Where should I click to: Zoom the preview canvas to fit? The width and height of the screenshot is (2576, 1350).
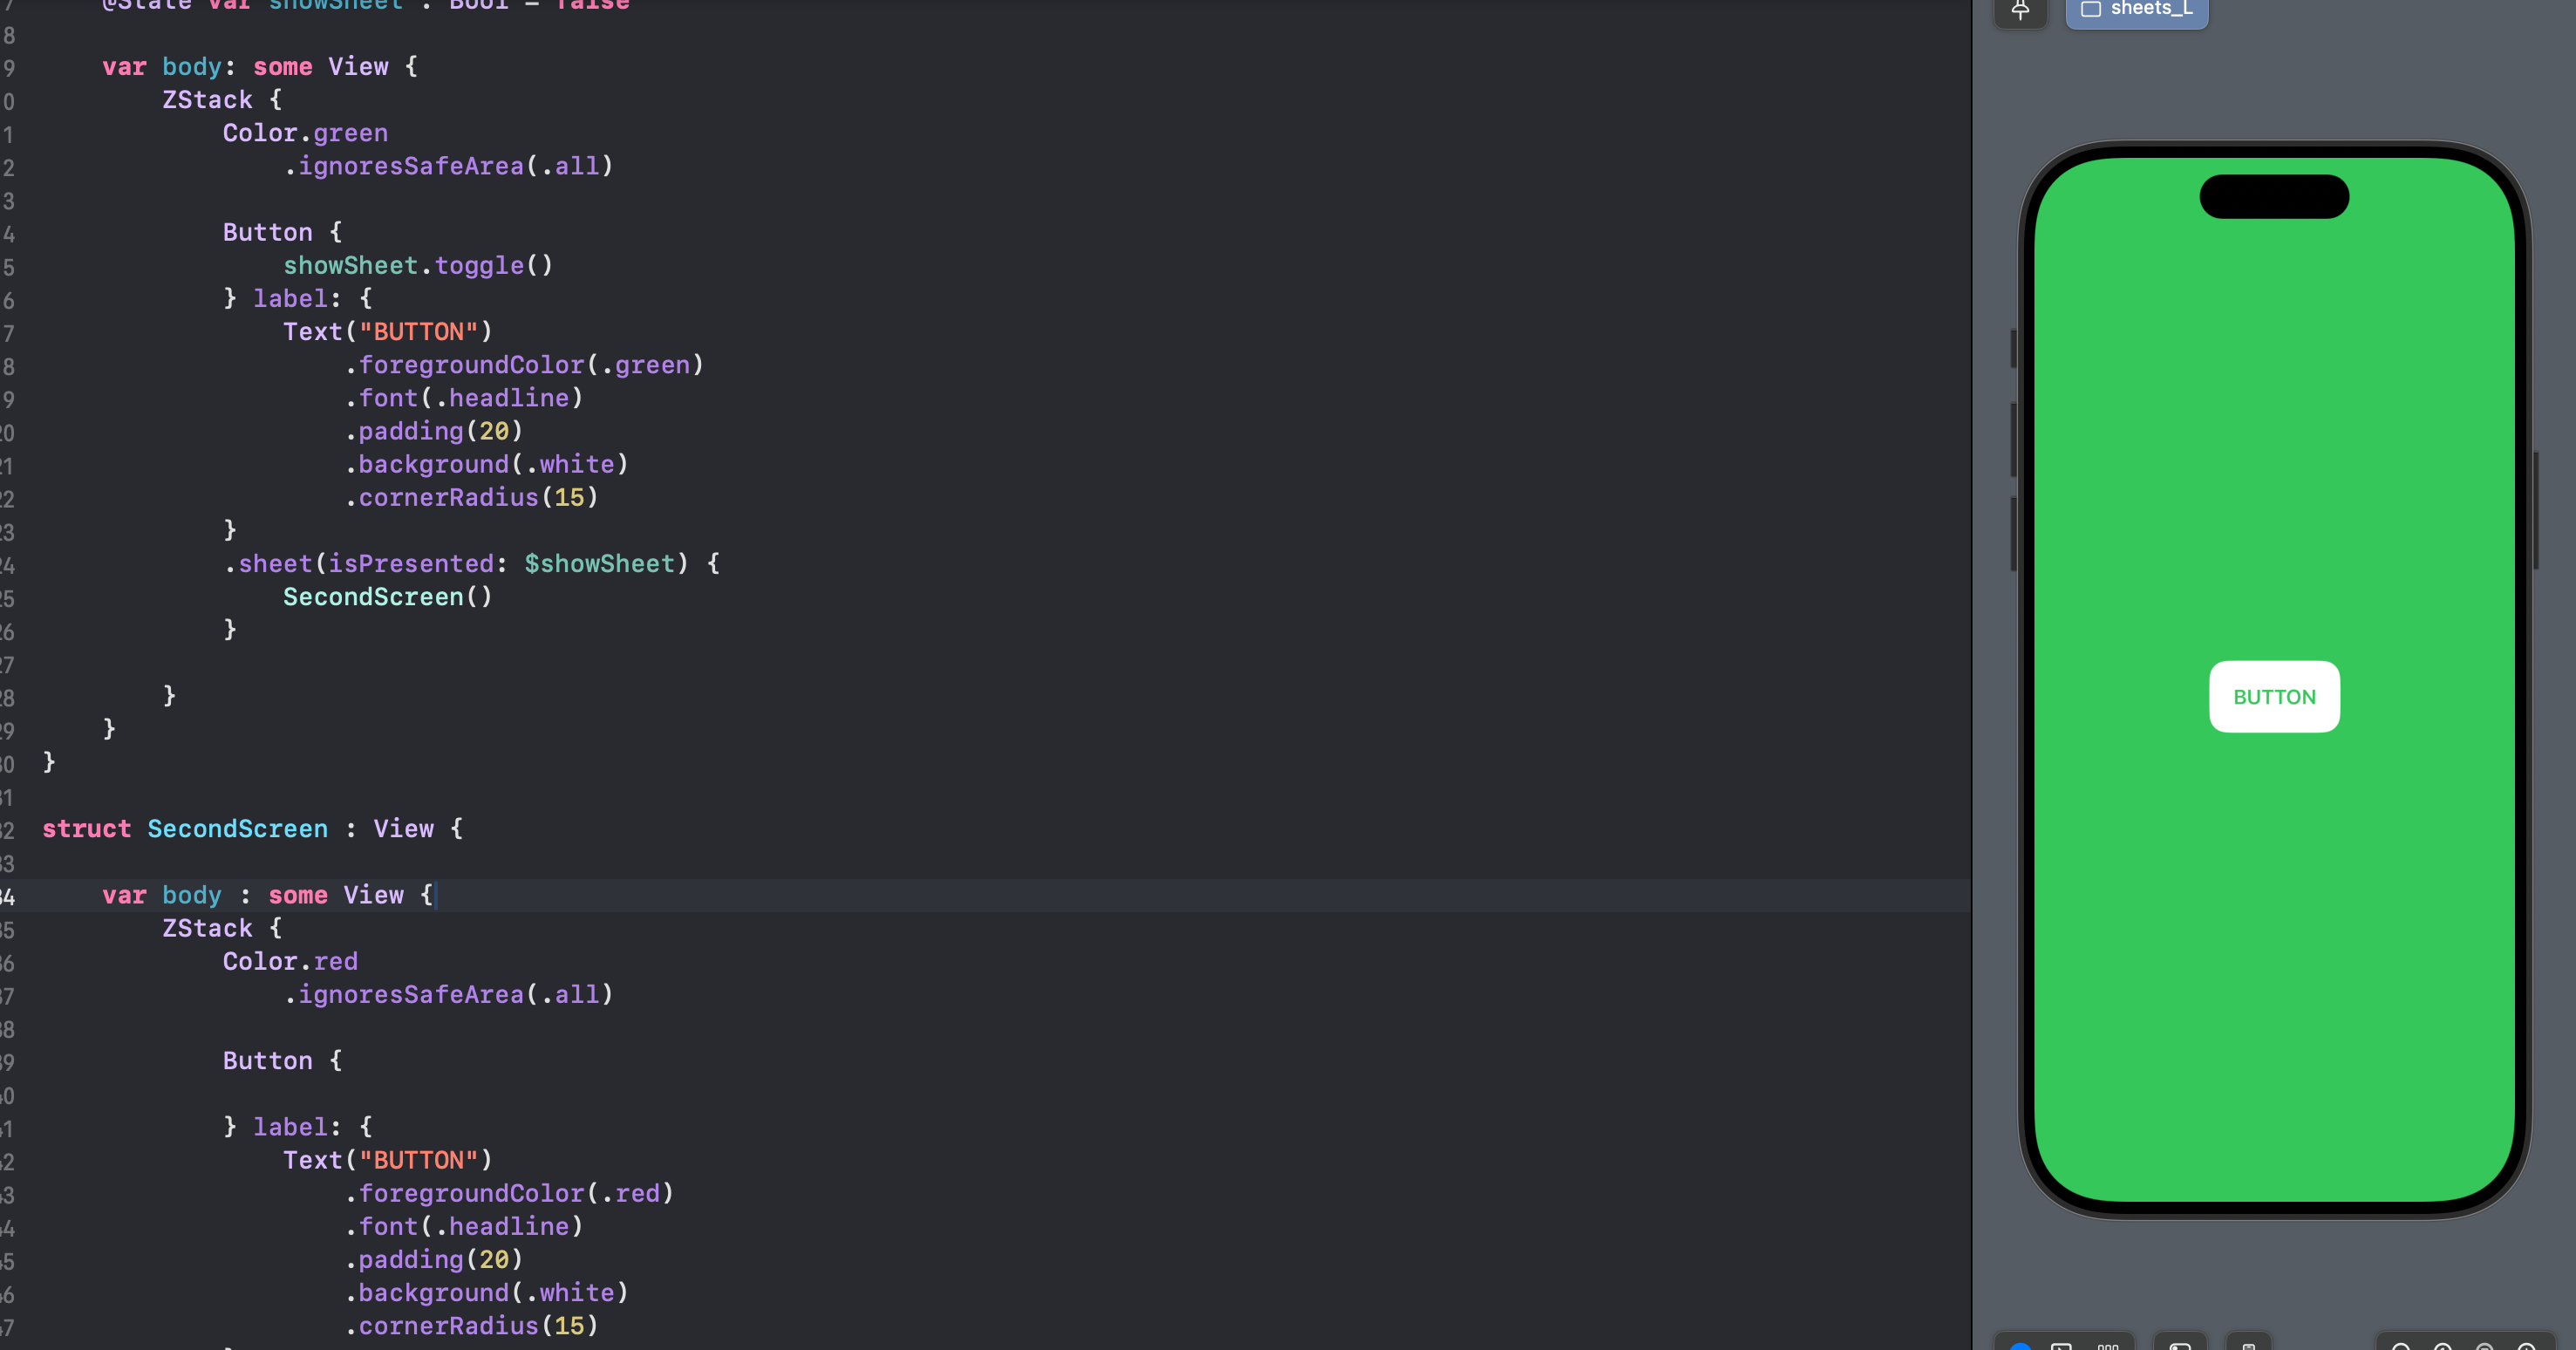pos(2484,1346)
